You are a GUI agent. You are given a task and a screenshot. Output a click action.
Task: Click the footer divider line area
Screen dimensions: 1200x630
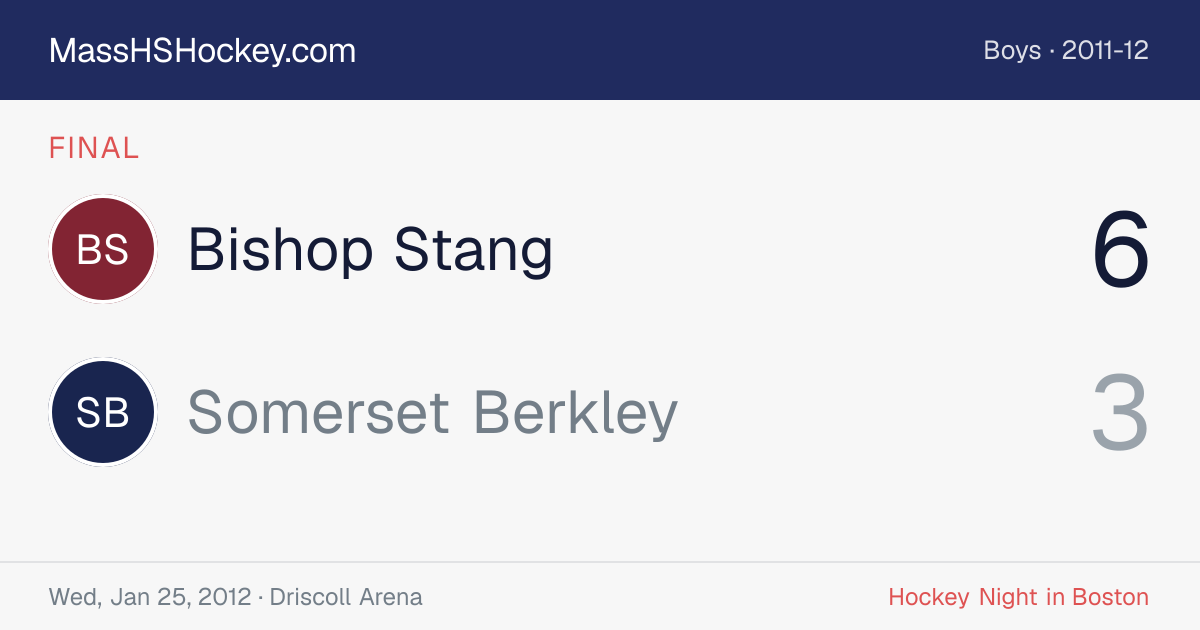pyautogui.click(x=600, y=562)
